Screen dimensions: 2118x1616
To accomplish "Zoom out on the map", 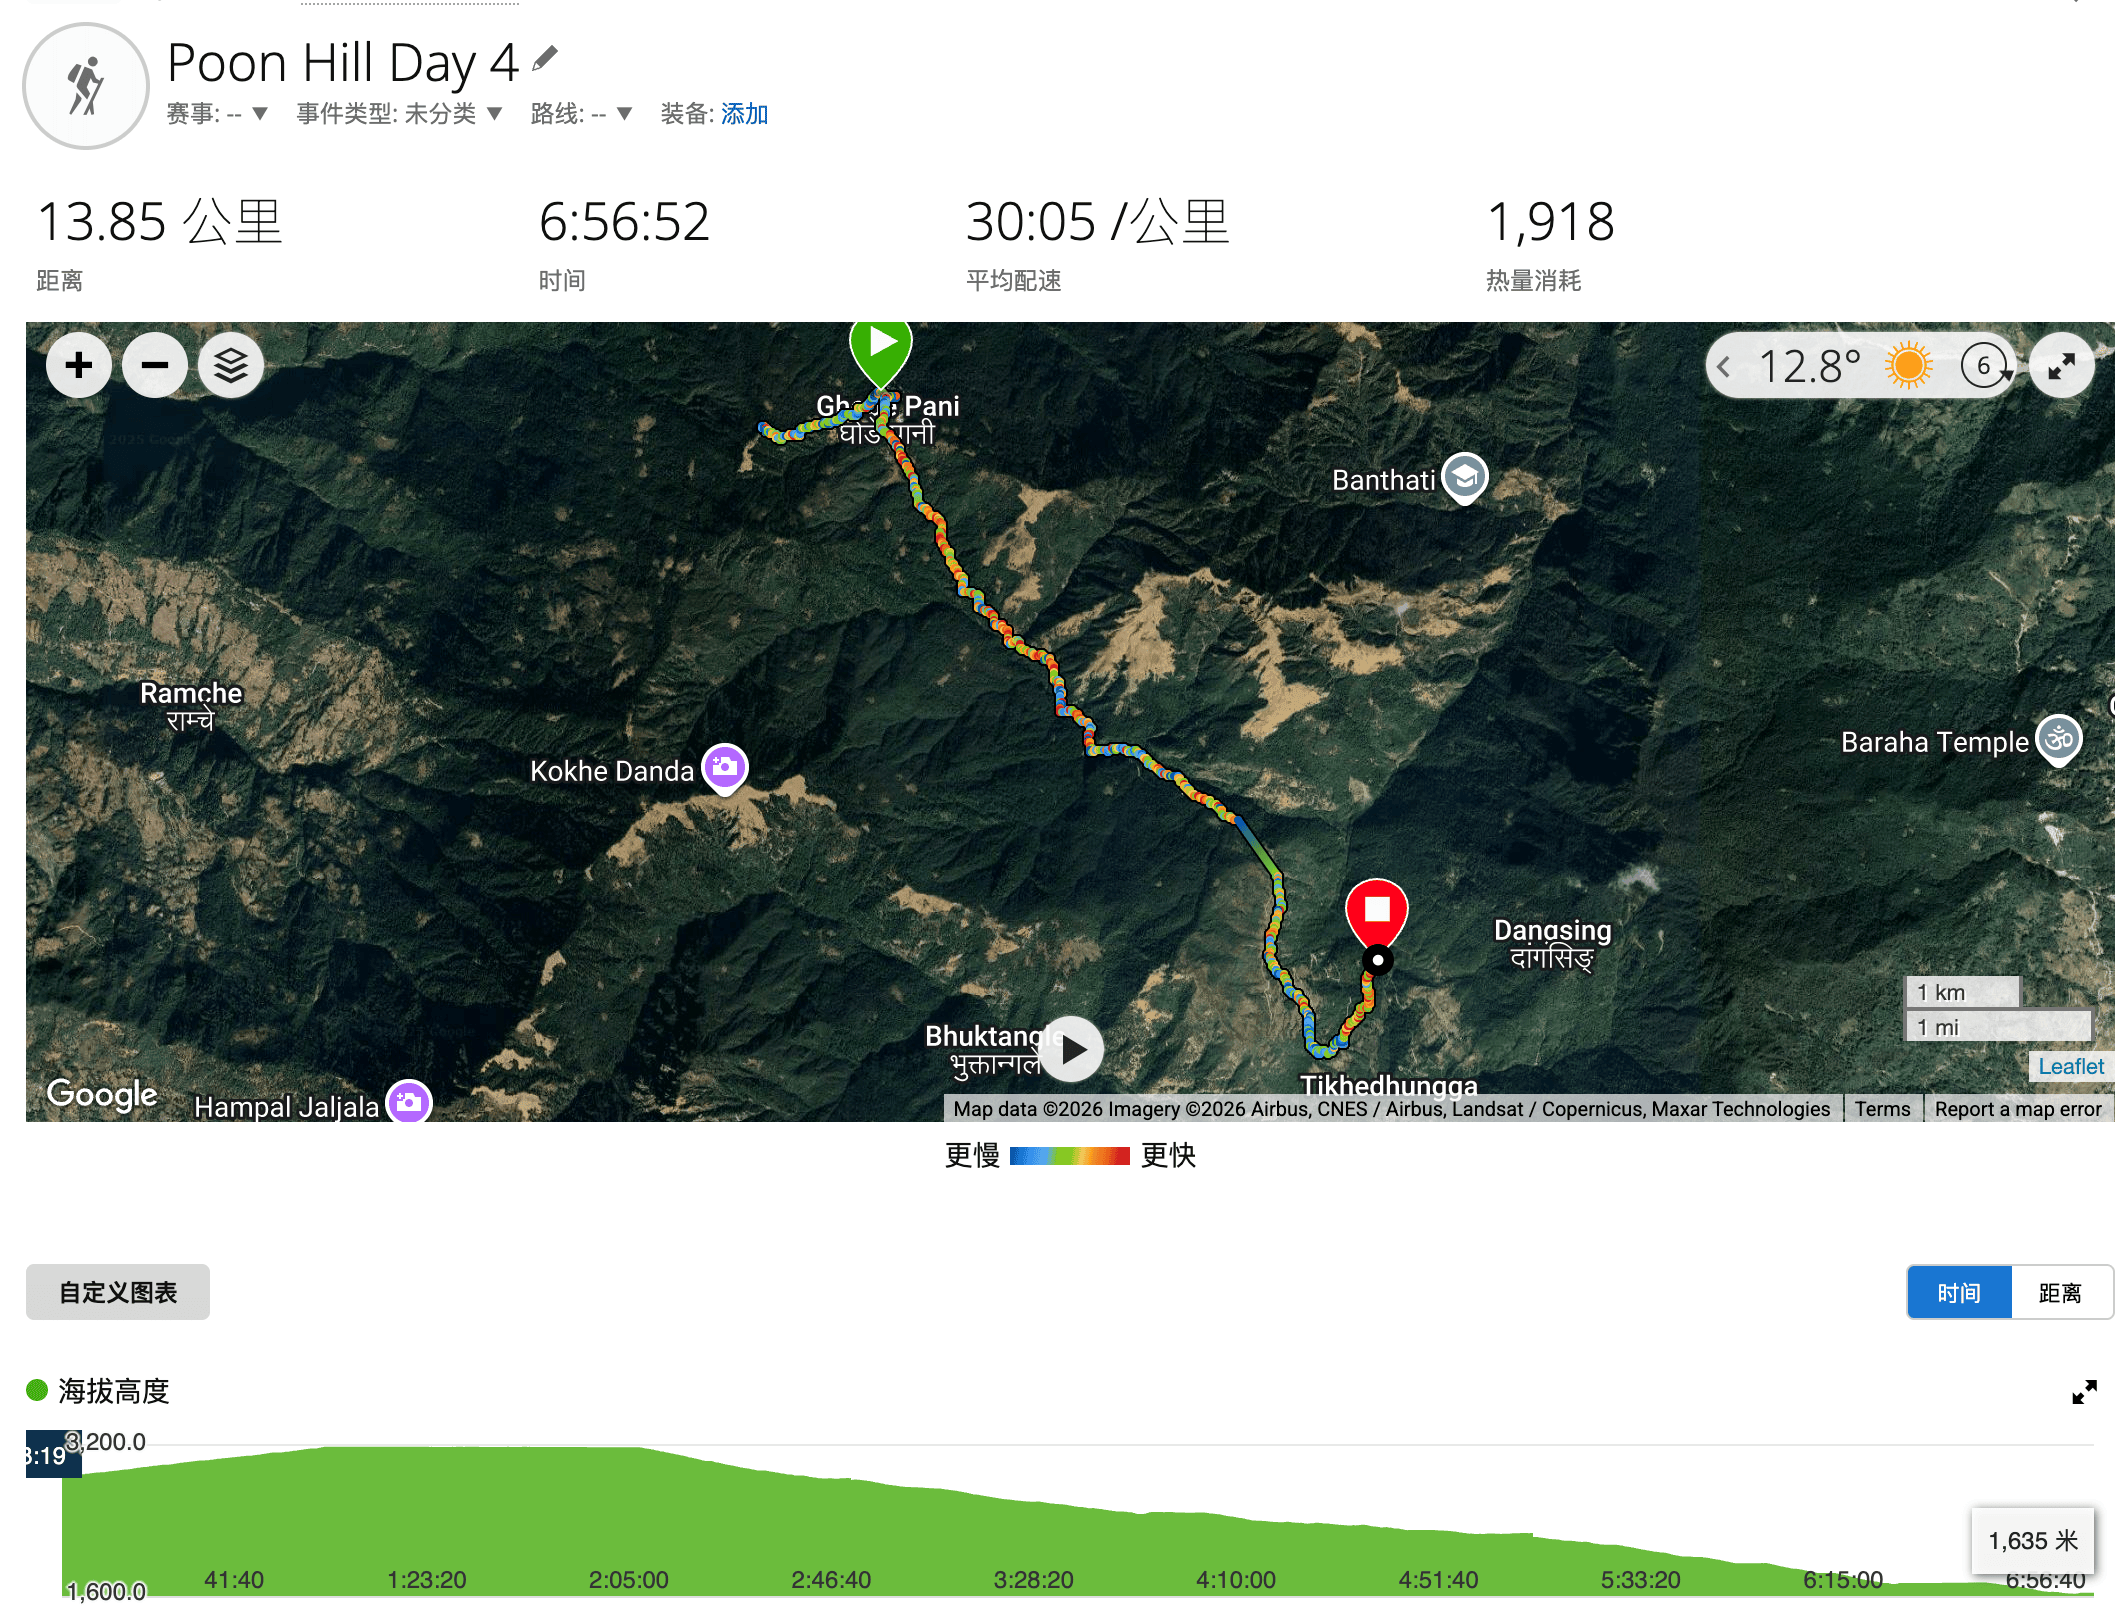I will click(x=155, y=365).
